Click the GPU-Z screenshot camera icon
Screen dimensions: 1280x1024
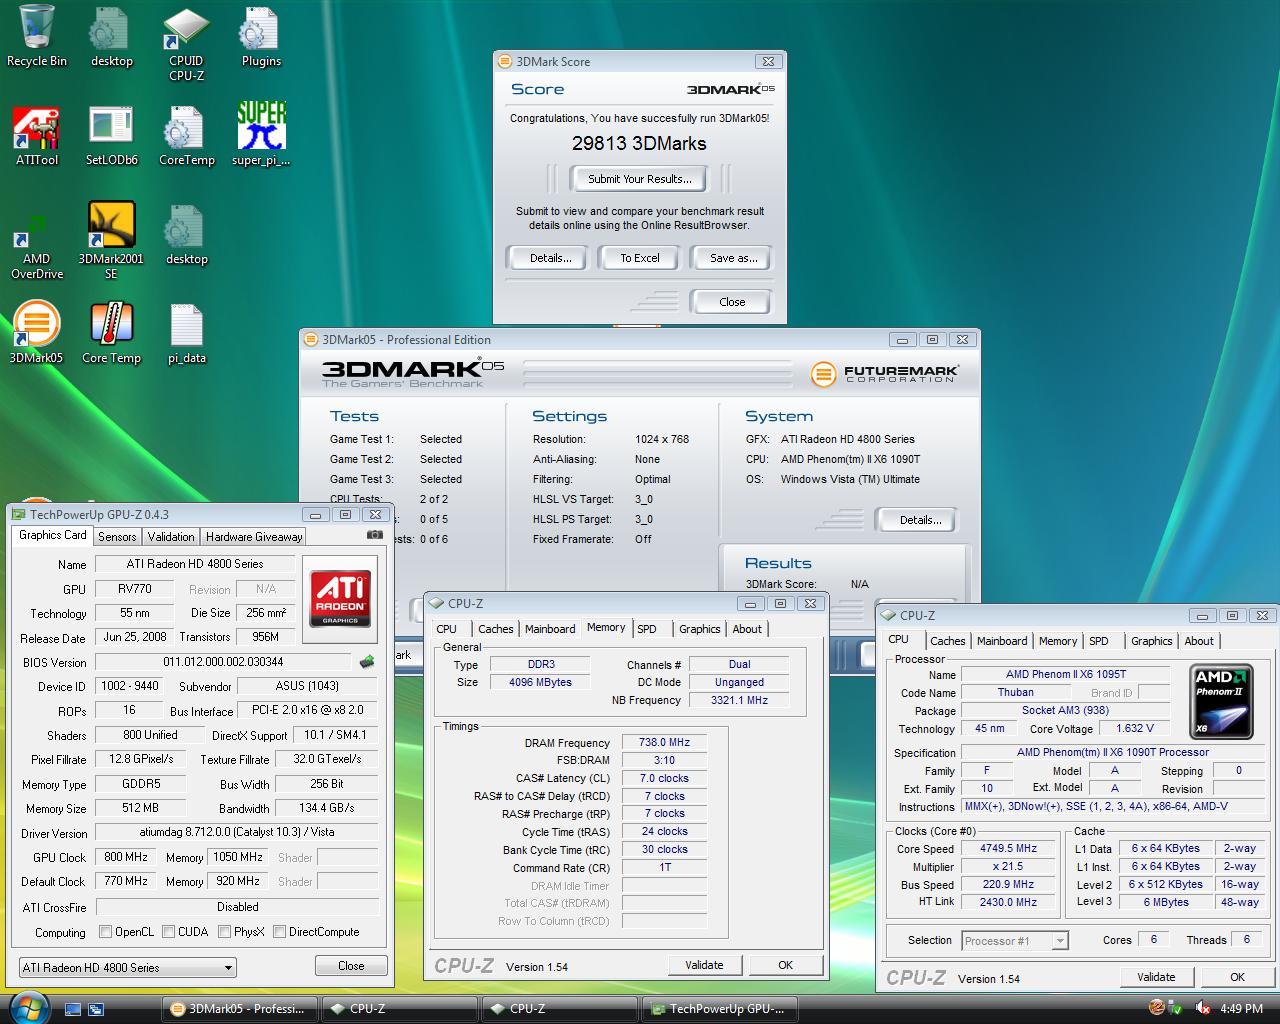[x=375, y=536]
